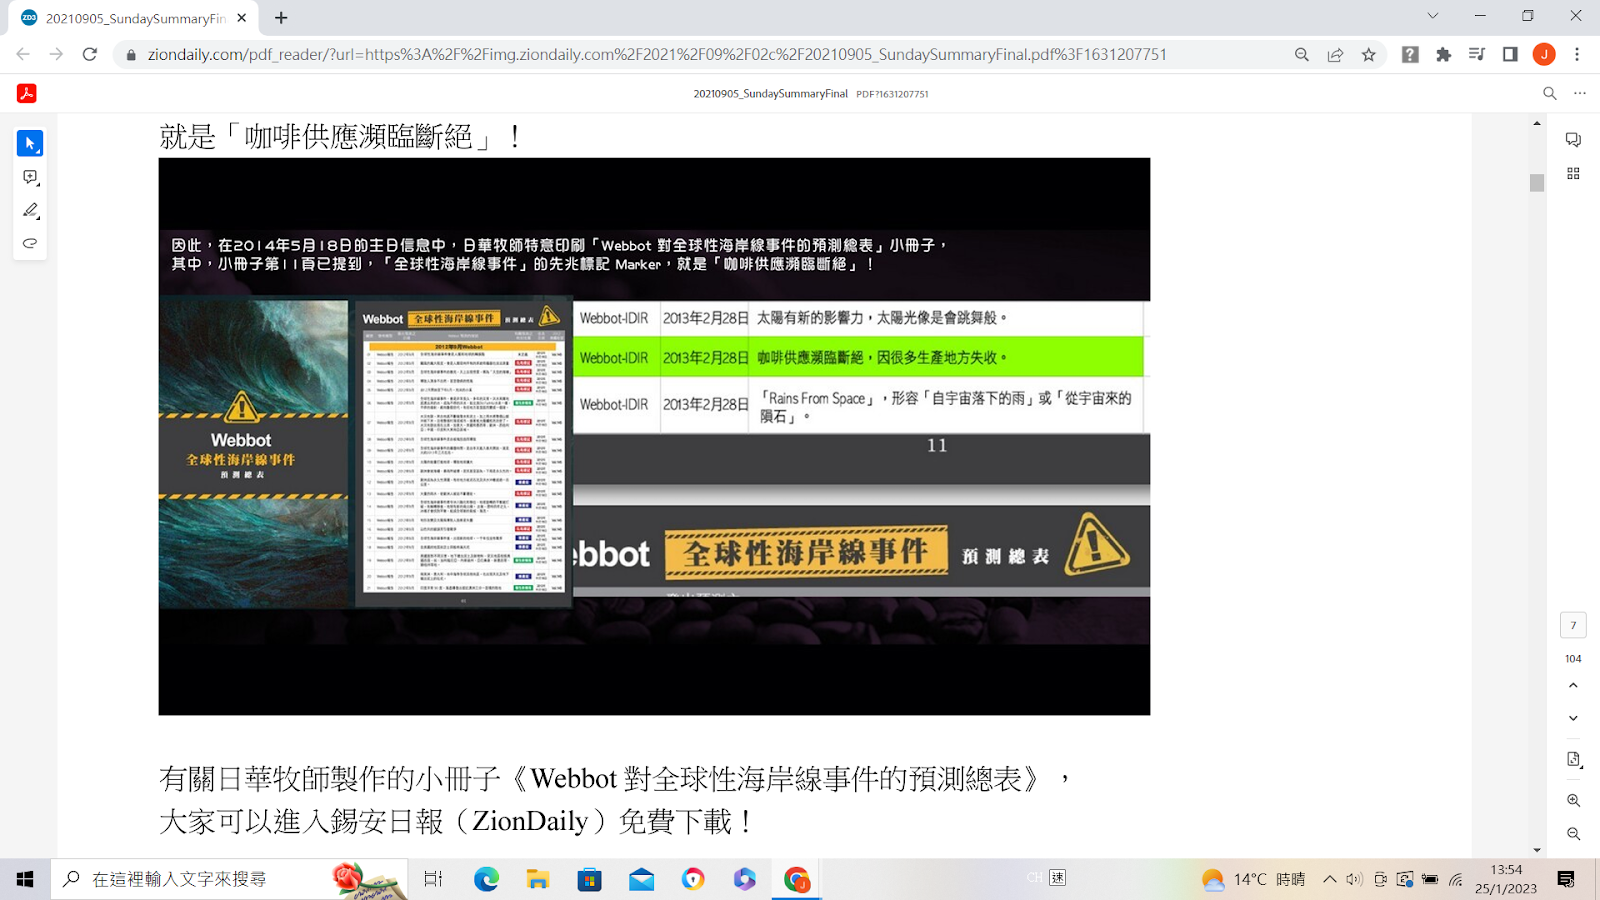Open Microsoft Store from taskbar
Image resolution: width=1600 pixels, height=900 pixels.
(590, 879)
